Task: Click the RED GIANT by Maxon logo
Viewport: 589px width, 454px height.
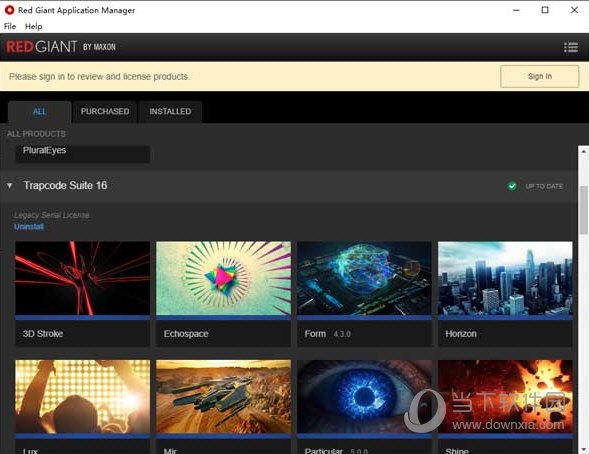Action: 61,47
